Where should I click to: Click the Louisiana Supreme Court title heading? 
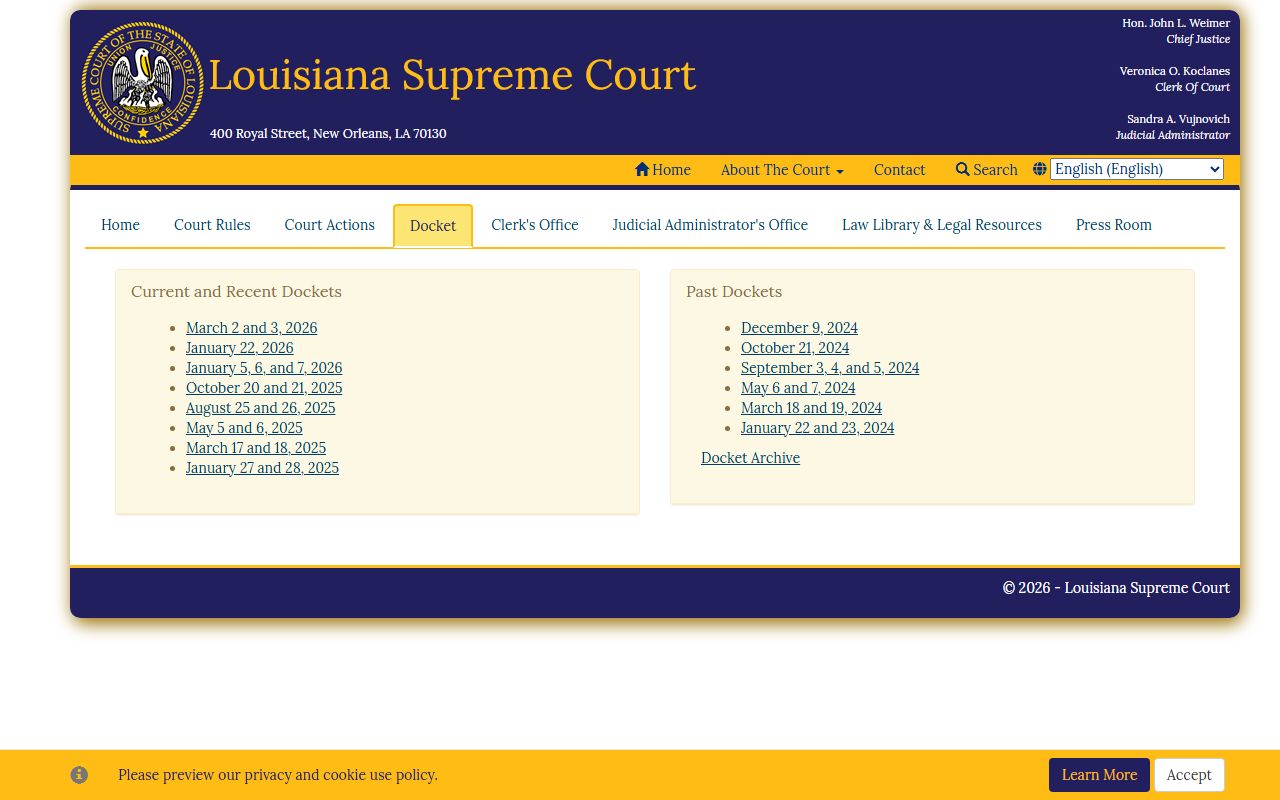452,75
